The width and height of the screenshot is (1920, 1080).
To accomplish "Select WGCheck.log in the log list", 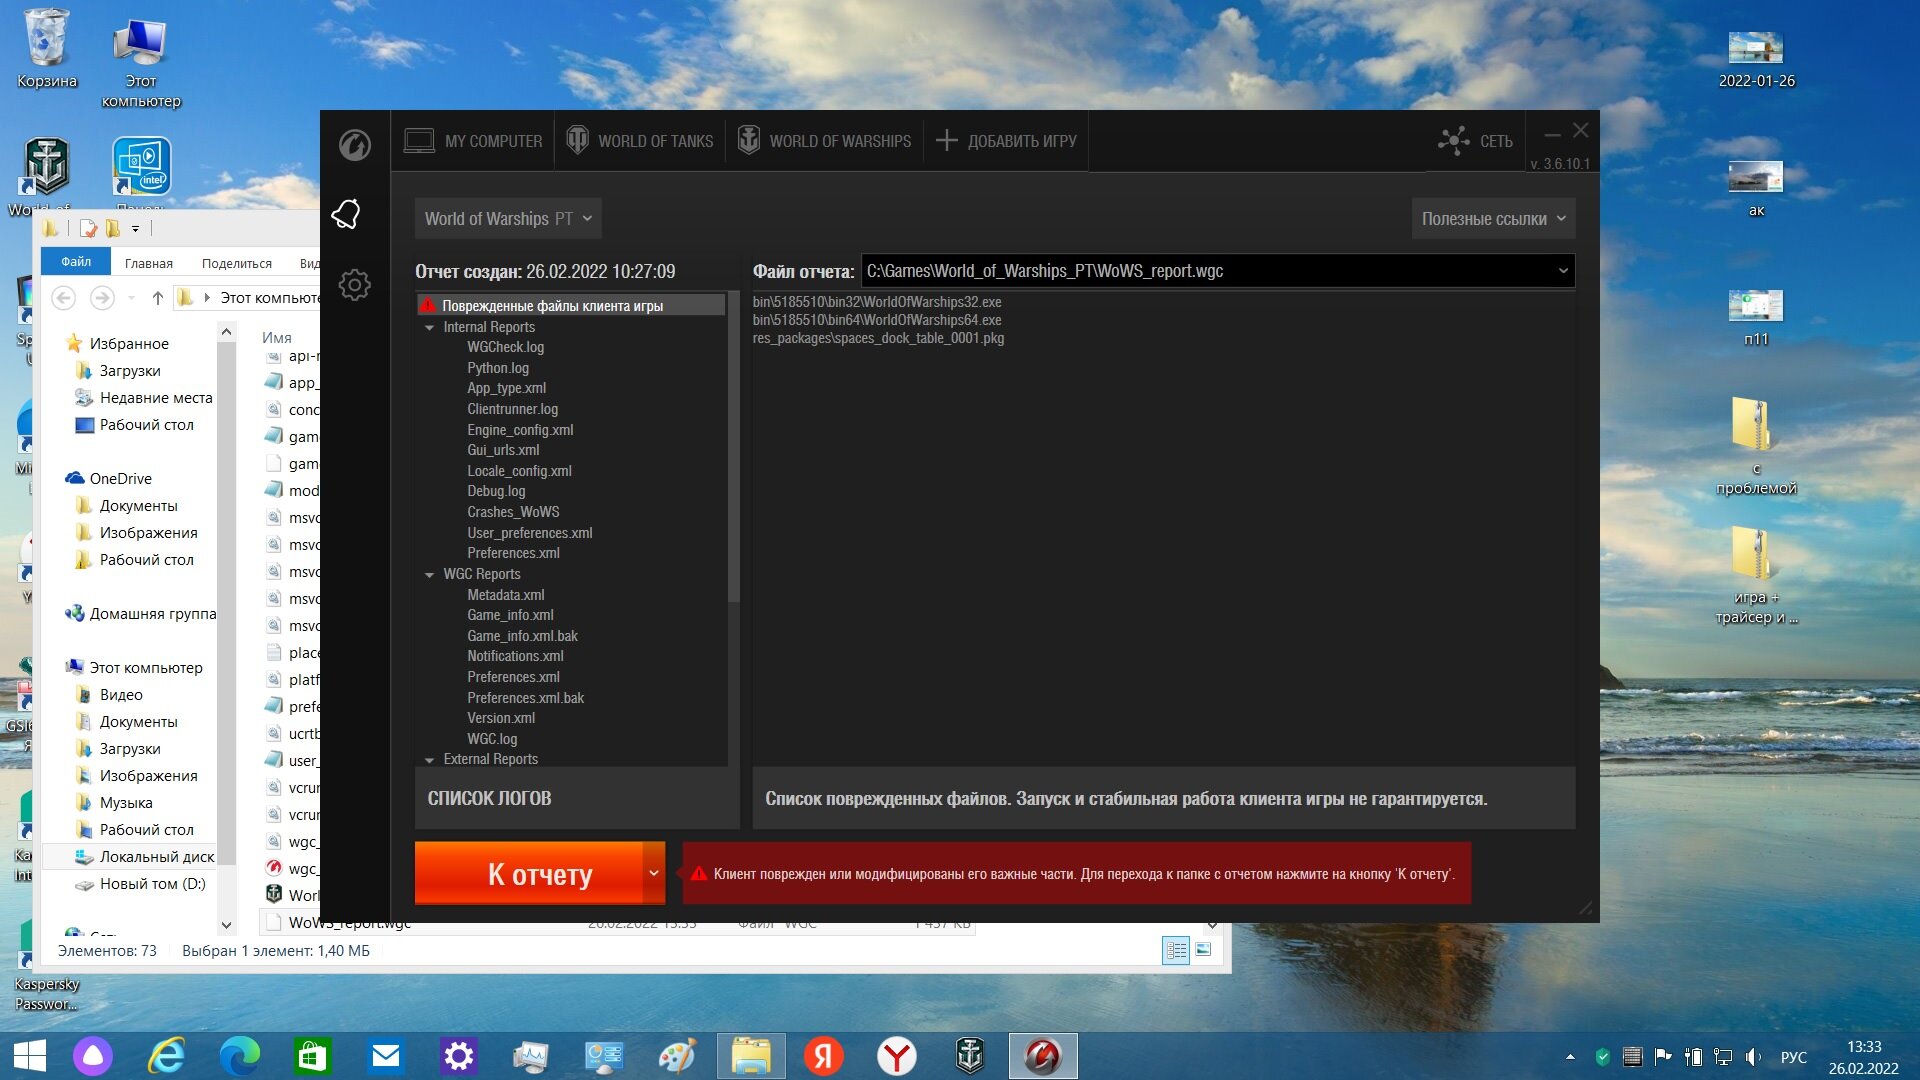I will [505, 347].
